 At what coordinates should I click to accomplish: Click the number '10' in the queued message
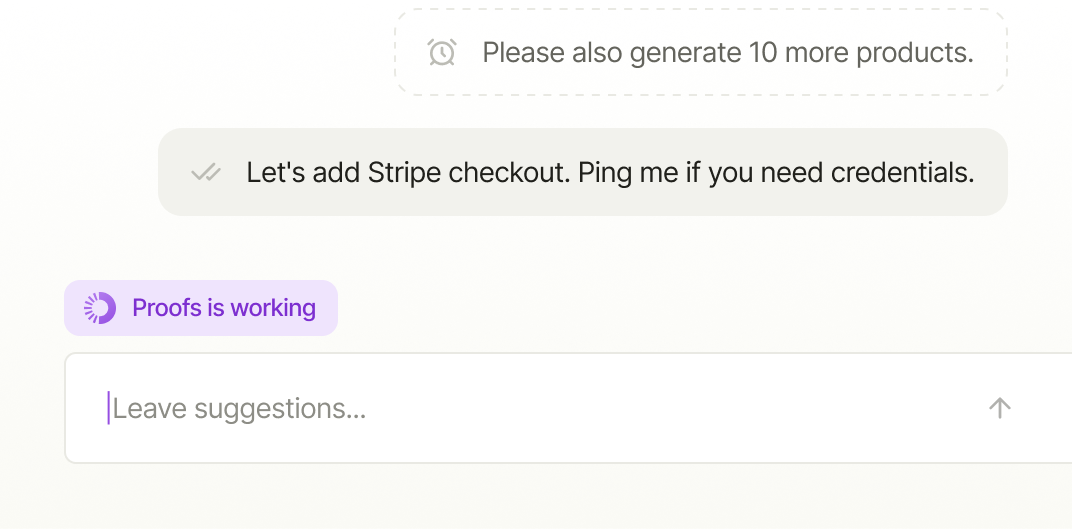pos(763,53)
